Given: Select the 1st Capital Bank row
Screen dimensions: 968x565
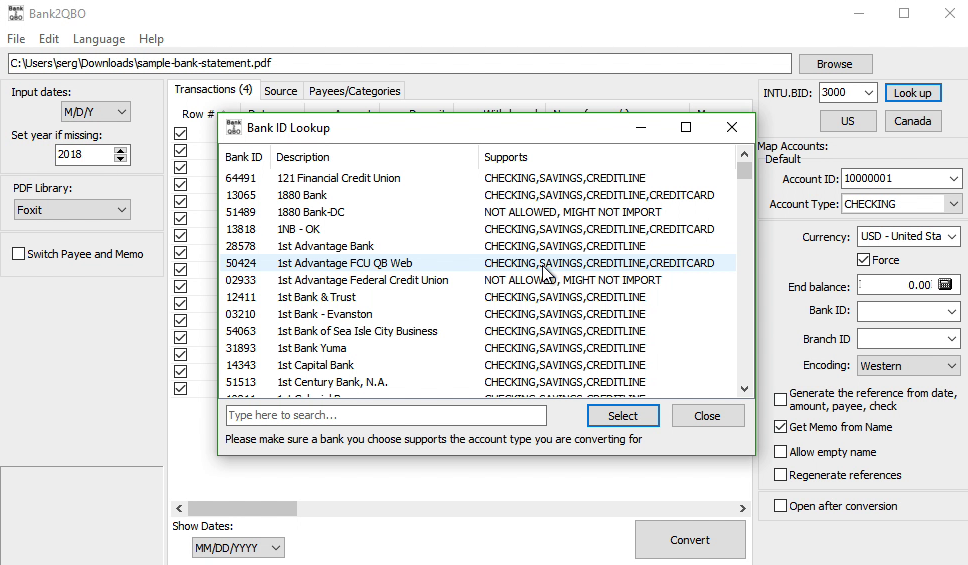Looking at the screenshot, I should pyautogui.click(x=477, y=365).
